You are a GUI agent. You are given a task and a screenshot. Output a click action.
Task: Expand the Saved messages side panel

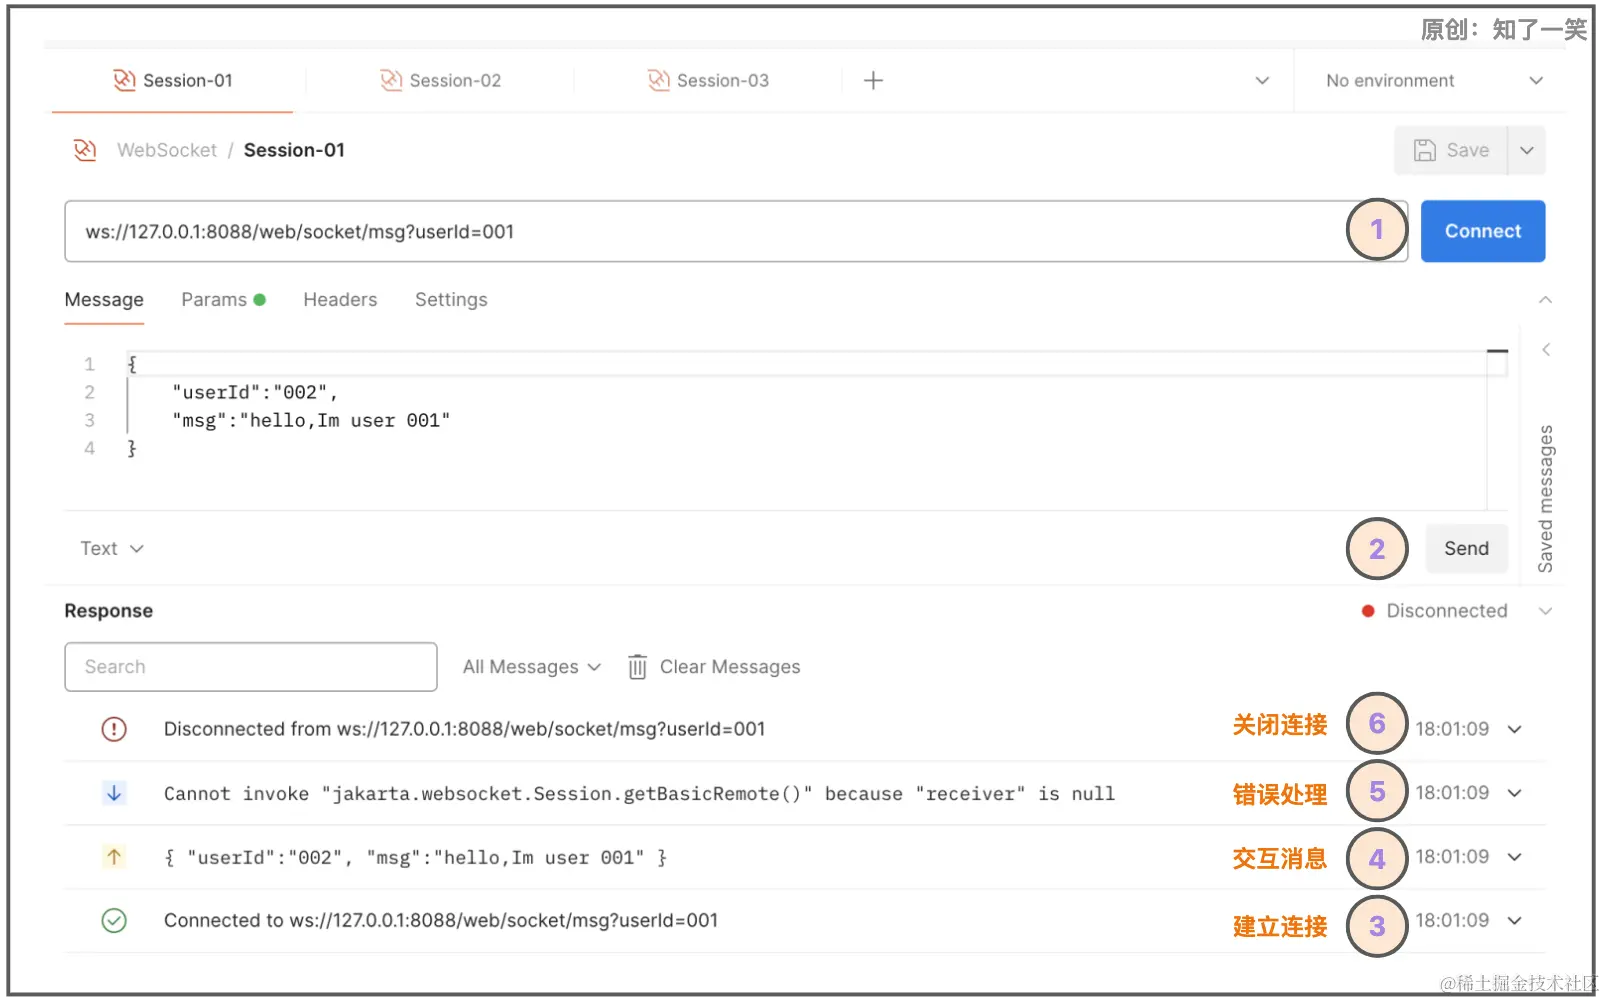1546,350
